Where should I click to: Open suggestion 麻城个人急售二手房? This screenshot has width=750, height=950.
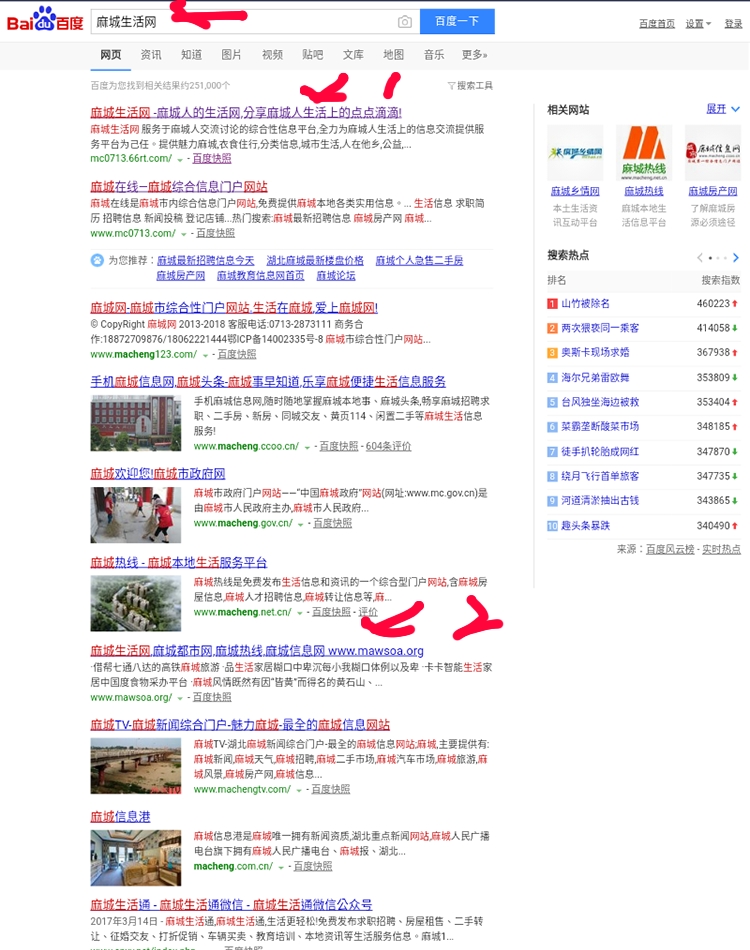coord(419,261)
